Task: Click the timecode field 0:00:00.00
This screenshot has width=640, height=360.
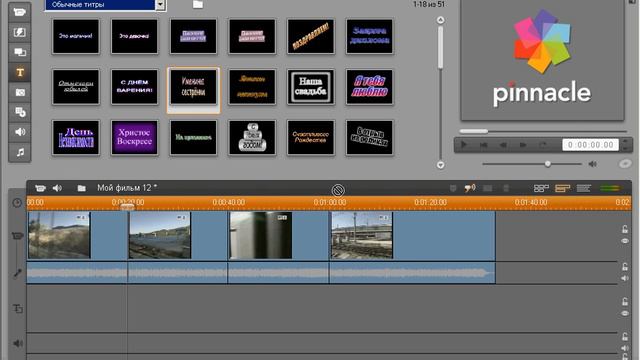Action: pos(590,145)
